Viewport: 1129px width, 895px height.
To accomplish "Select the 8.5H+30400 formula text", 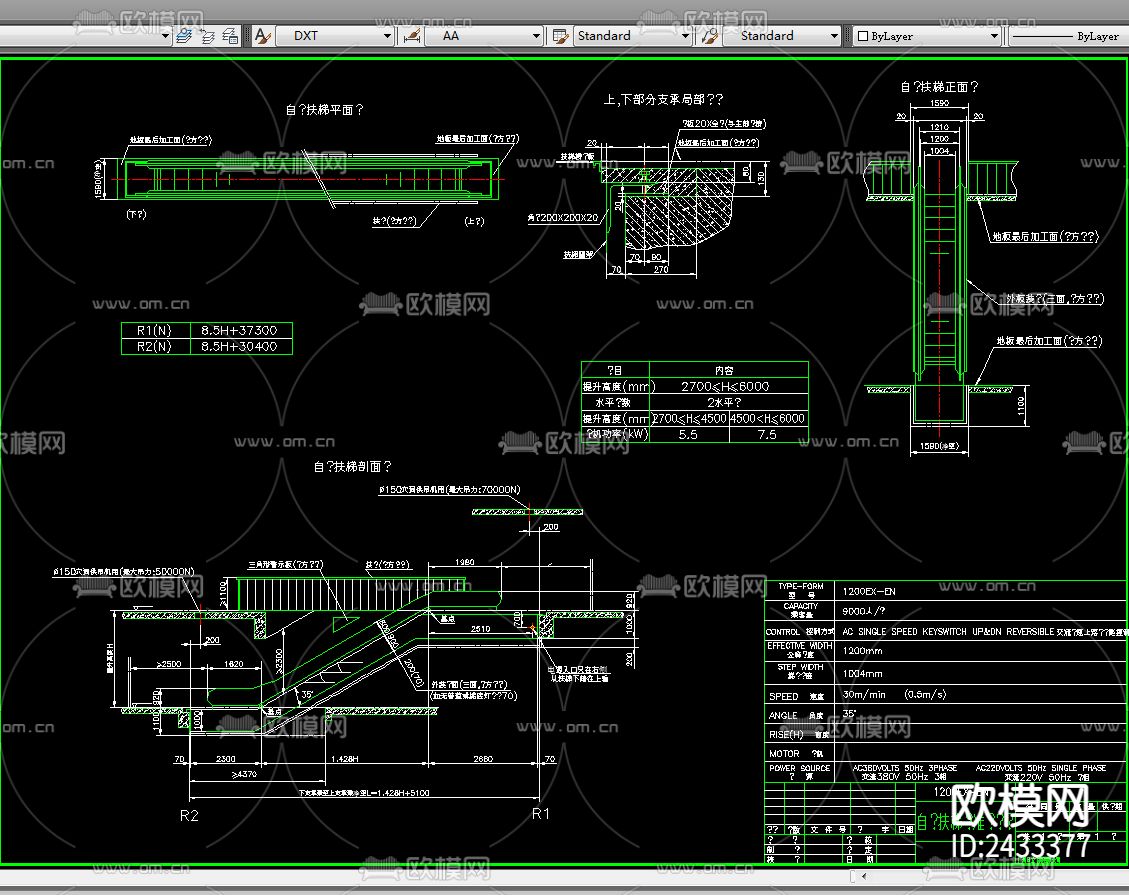I will pyautogui.click(x=239, y=346).
